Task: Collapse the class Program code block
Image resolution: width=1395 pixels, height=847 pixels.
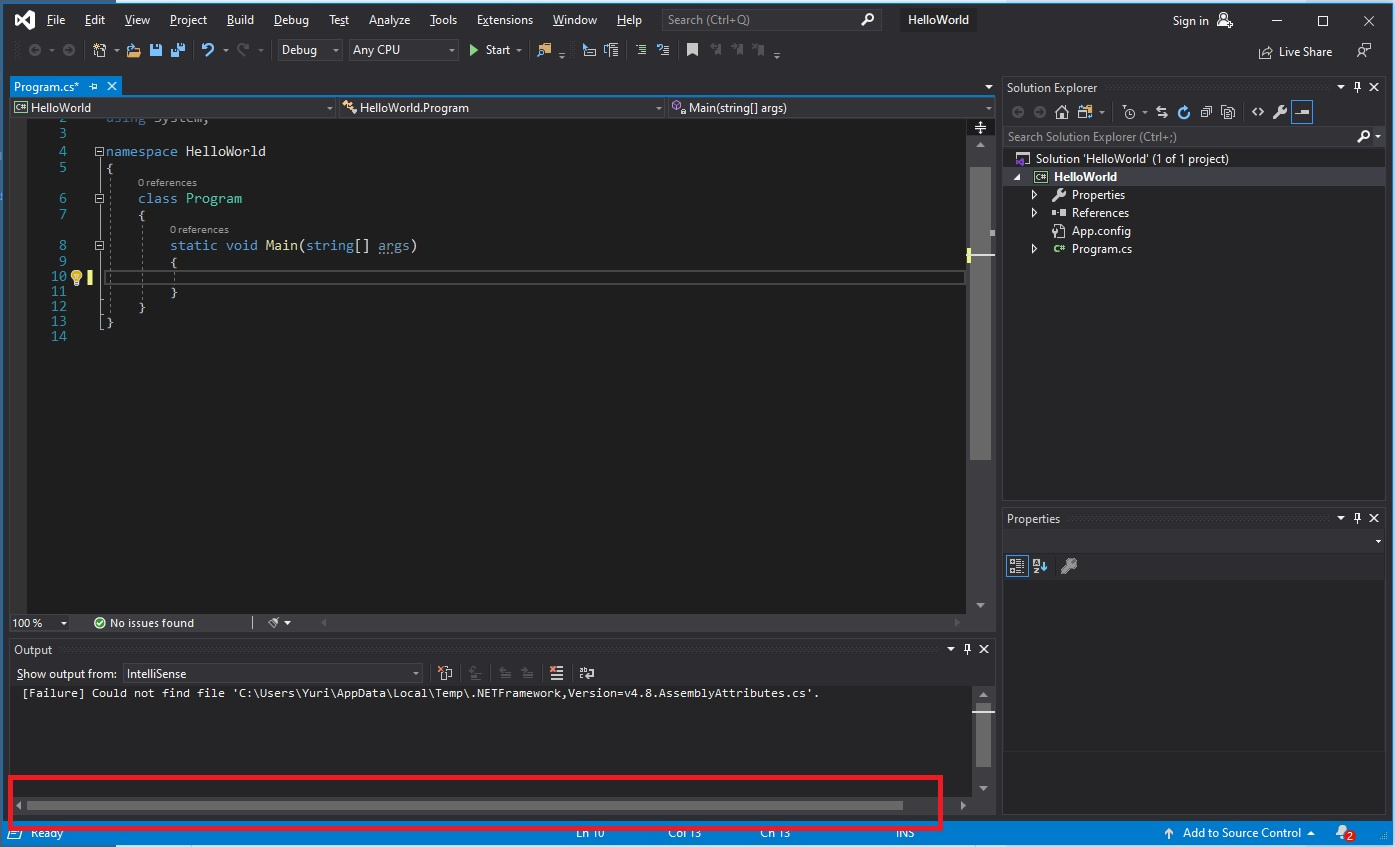Action: pyautogui.click(x=99, y=199)
